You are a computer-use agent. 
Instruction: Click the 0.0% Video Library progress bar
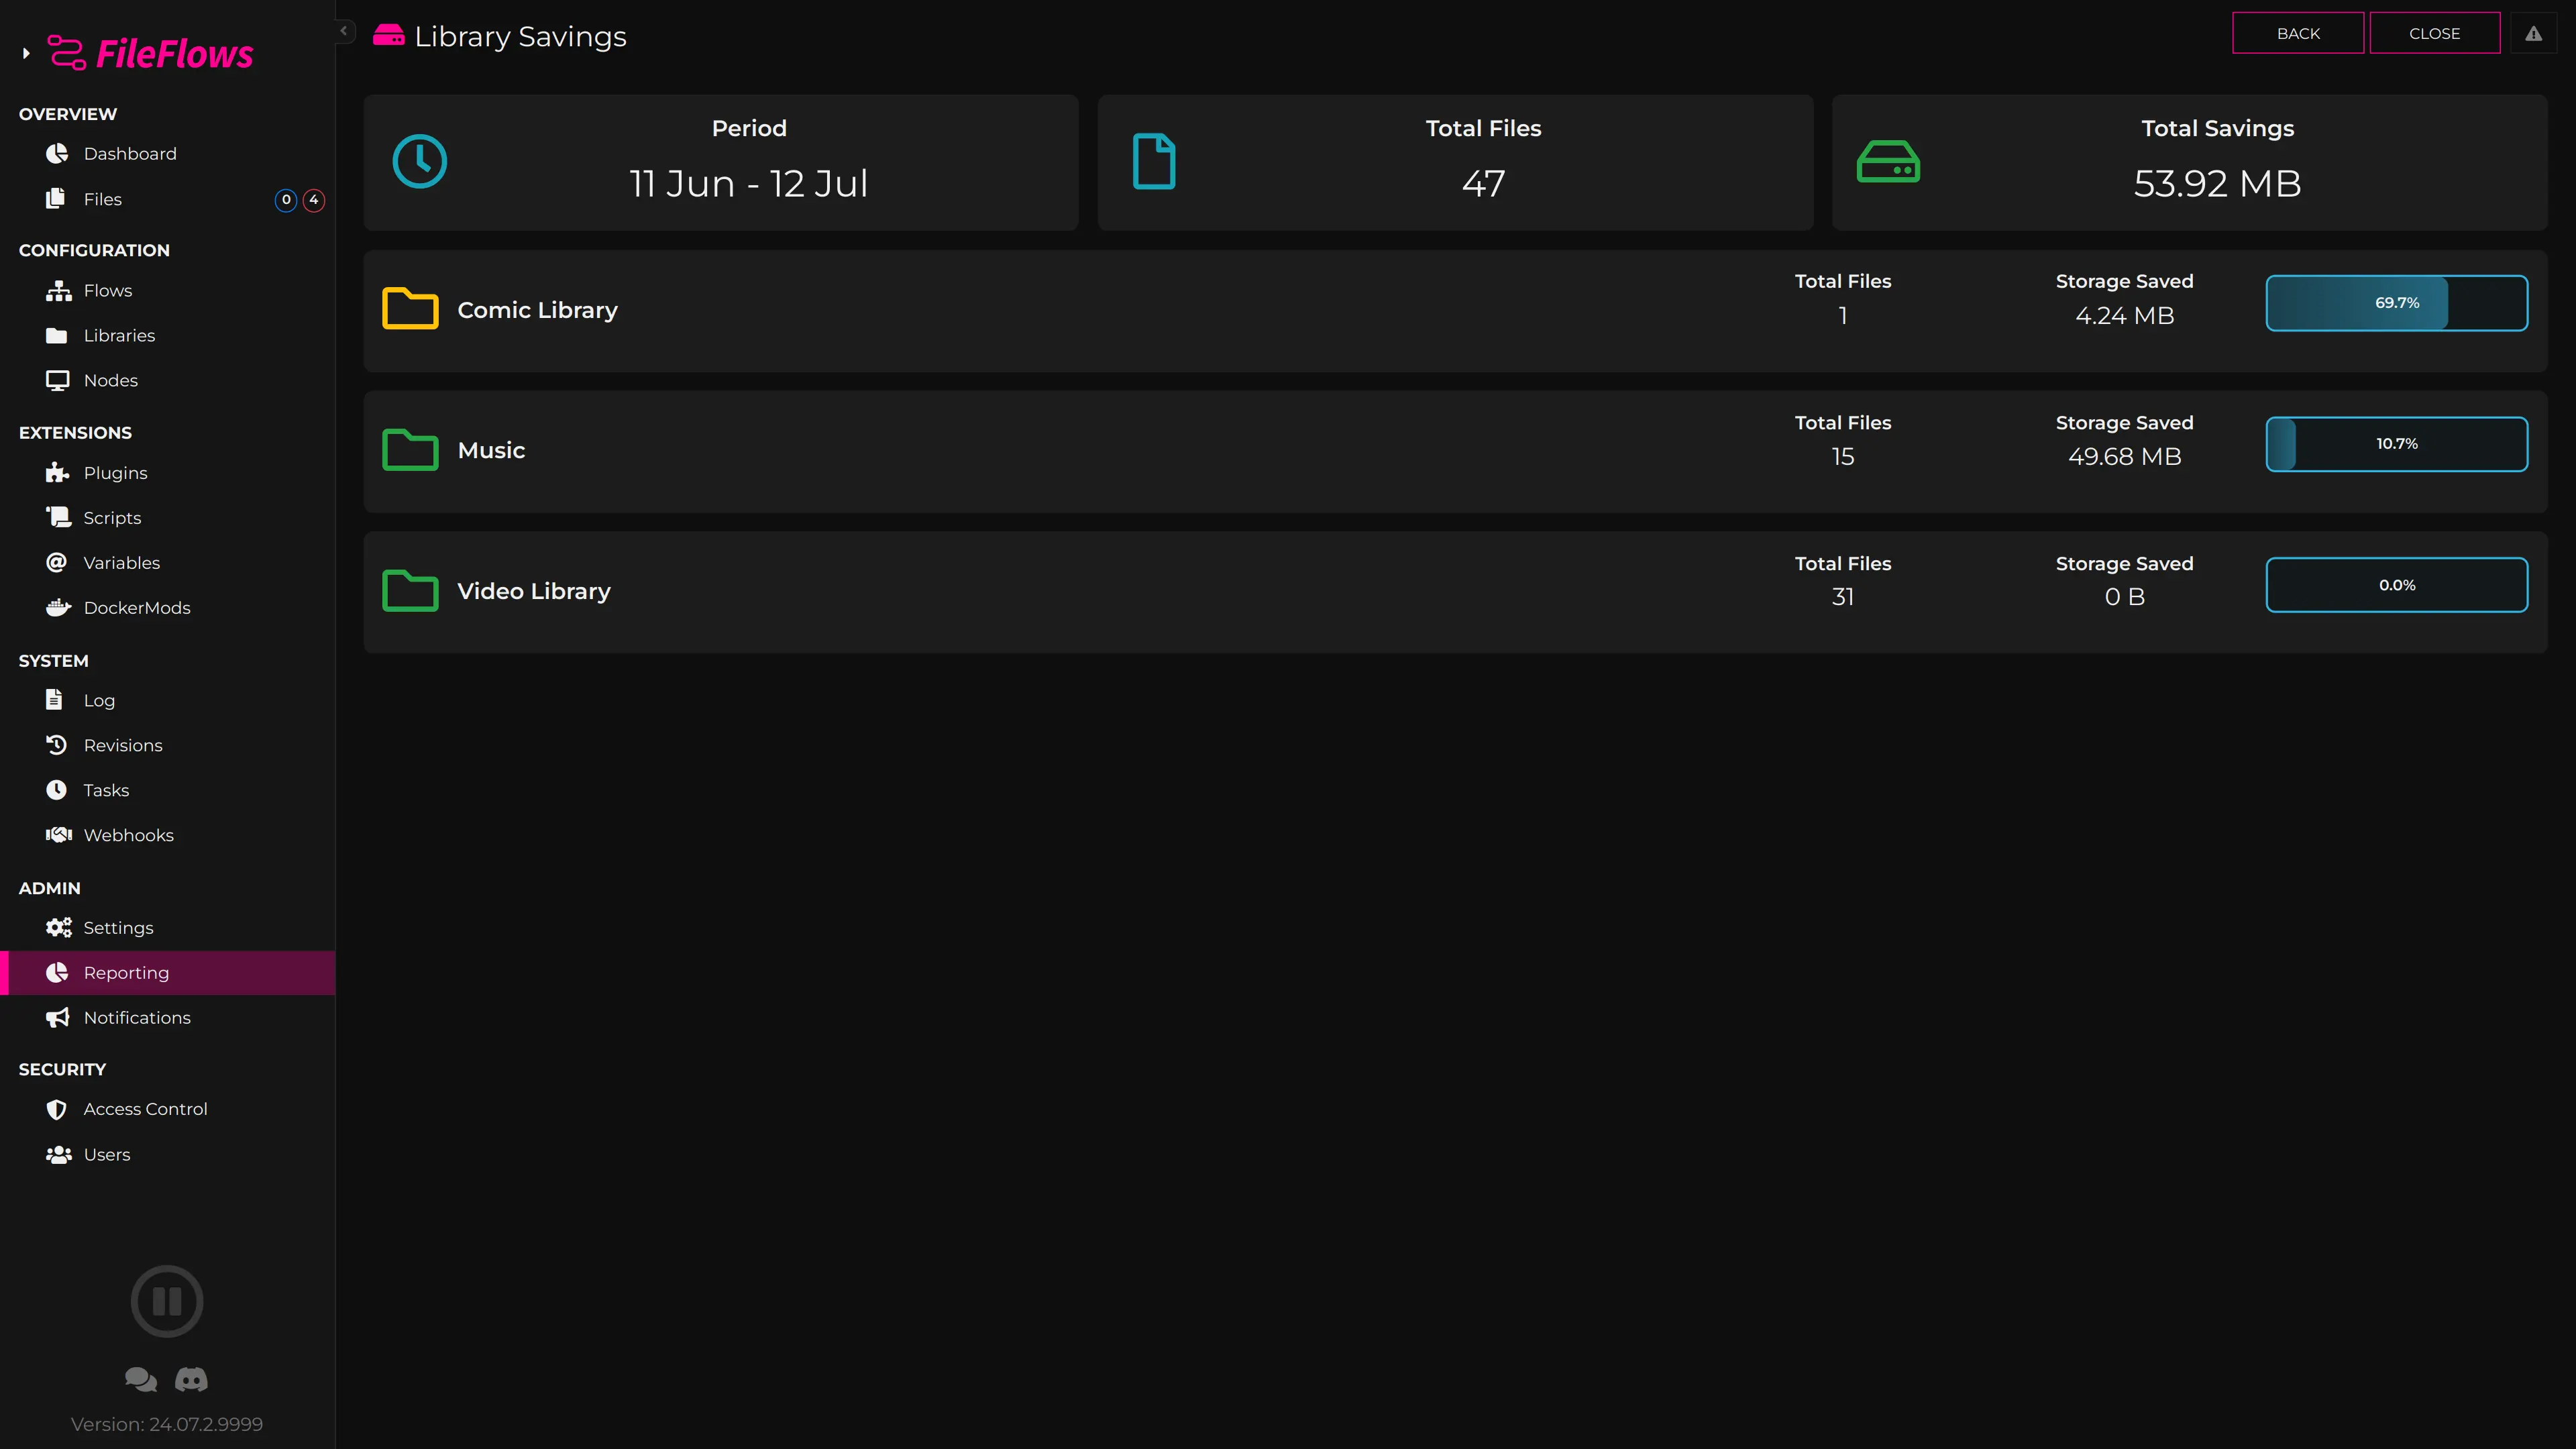(x=2397, y=585)
